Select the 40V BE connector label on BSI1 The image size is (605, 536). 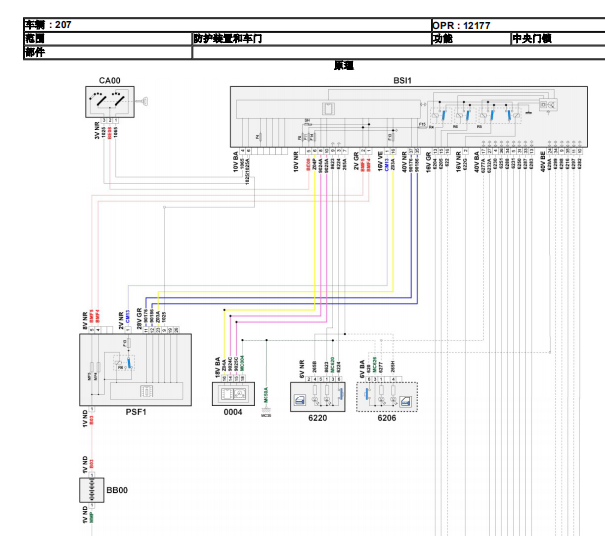tap(543, 161)
